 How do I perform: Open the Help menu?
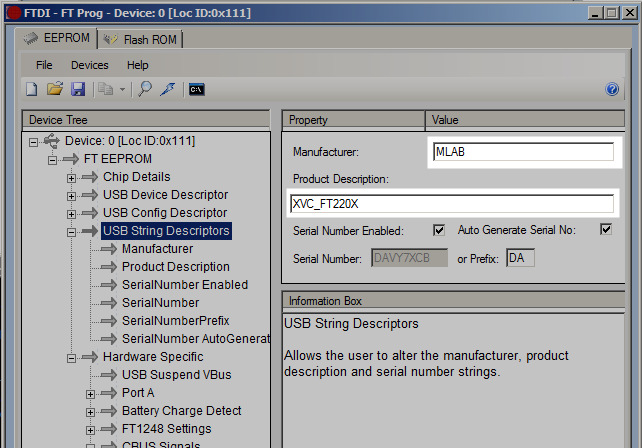point(138,65)
